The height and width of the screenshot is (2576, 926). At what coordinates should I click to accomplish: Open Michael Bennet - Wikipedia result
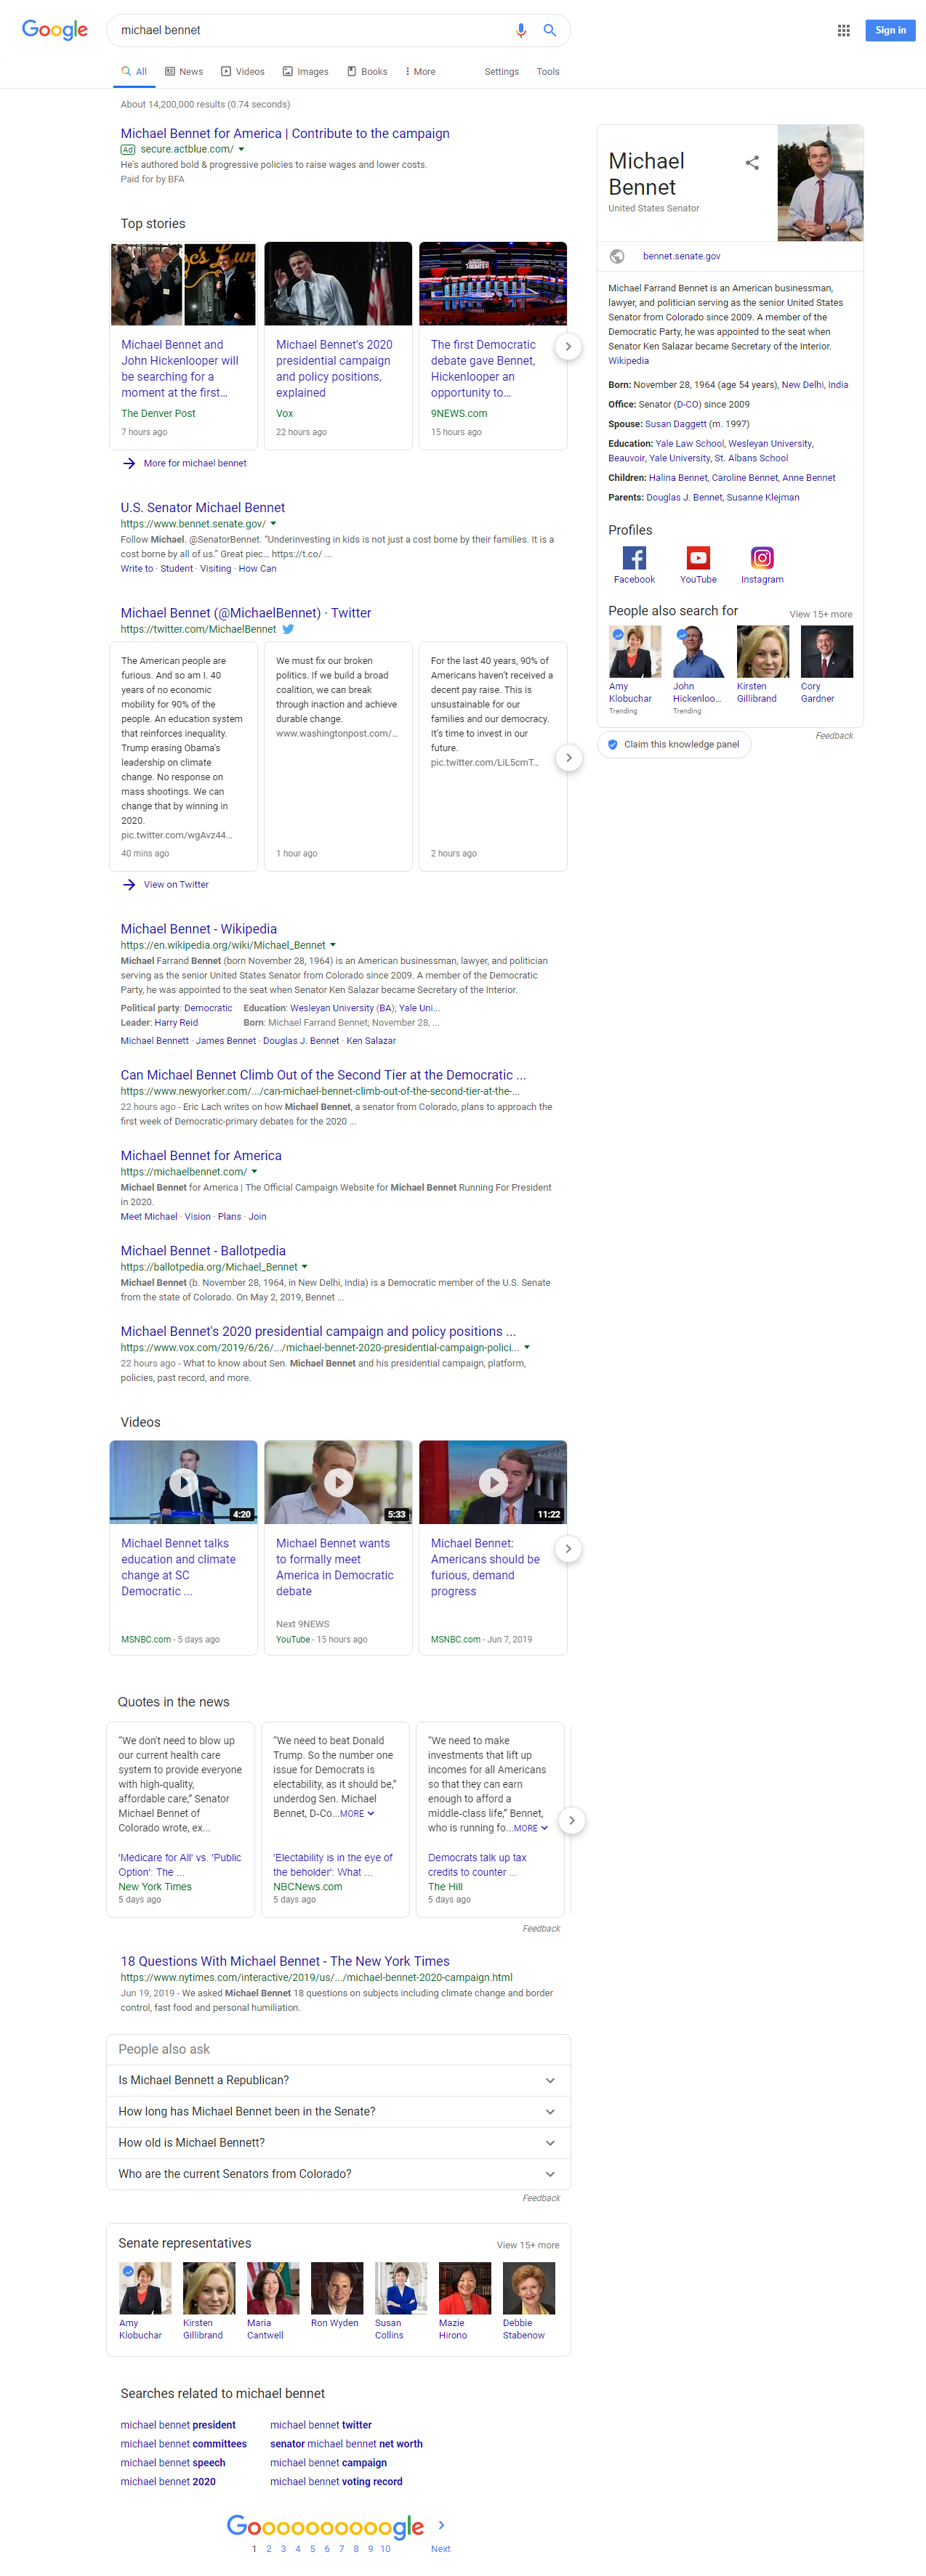tap(199, 928)
